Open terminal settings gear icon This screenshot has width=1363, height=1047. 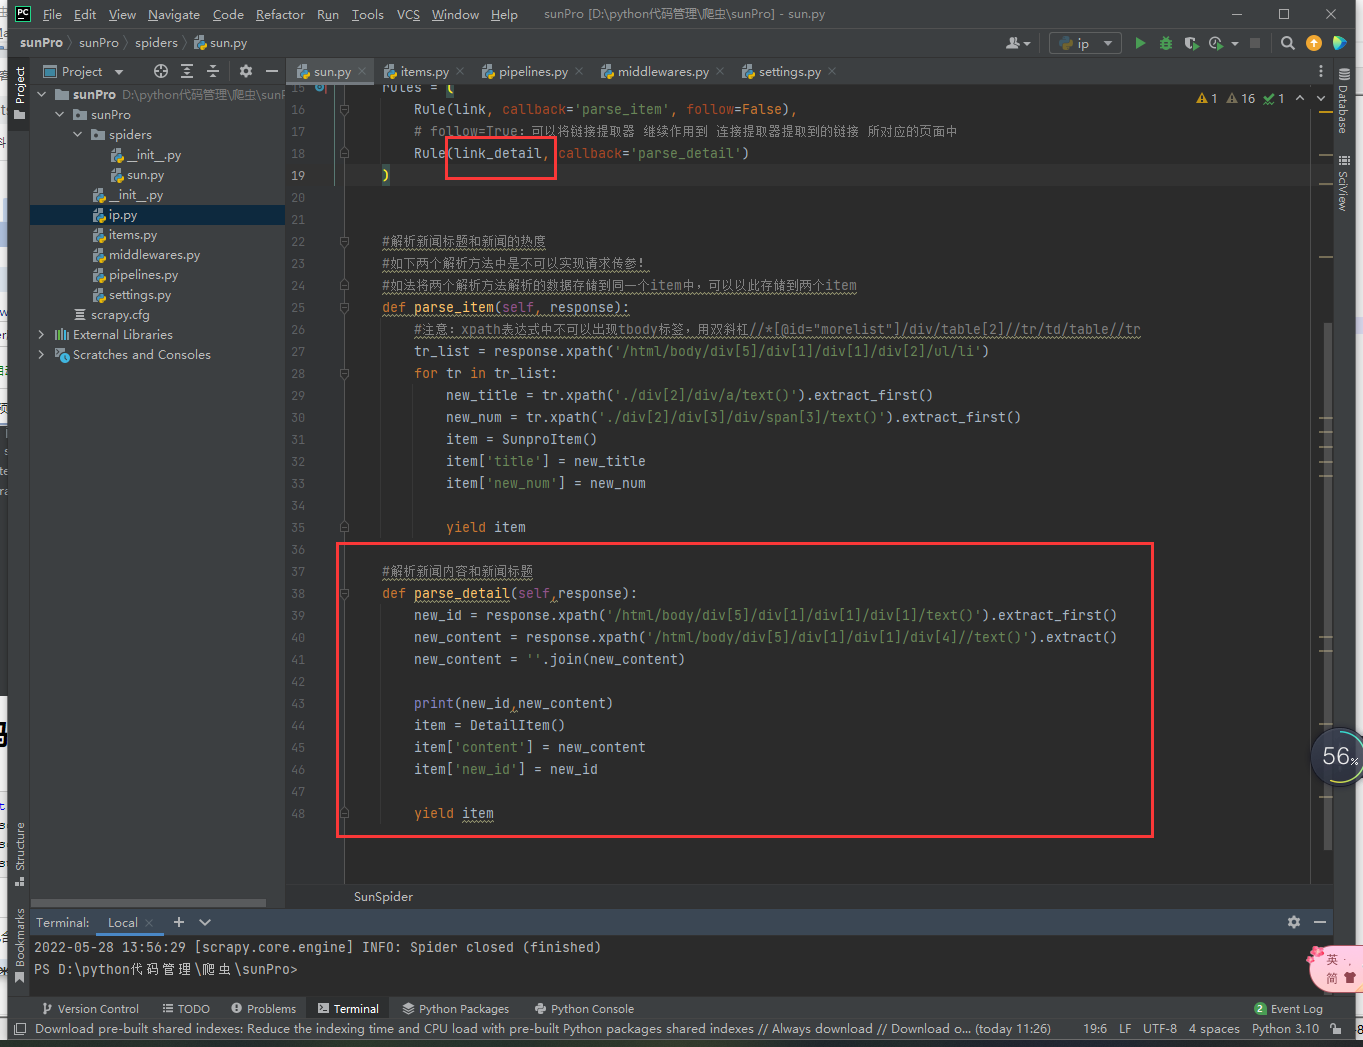click(x=1294, y=922)
